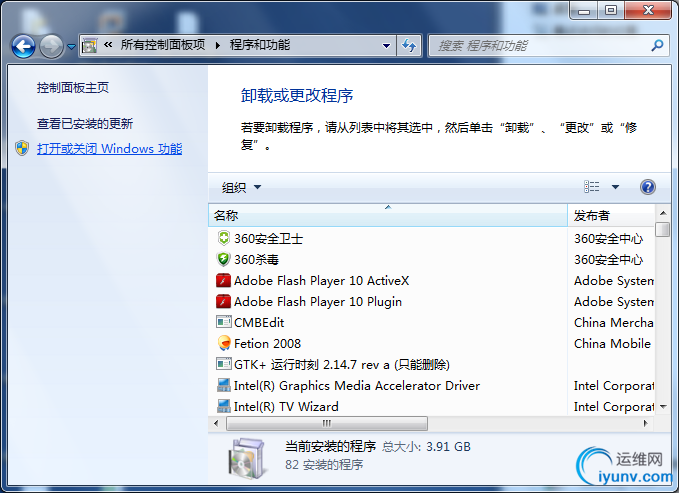Open 打开或关闭 Windows 功能 link

point(110,149)
